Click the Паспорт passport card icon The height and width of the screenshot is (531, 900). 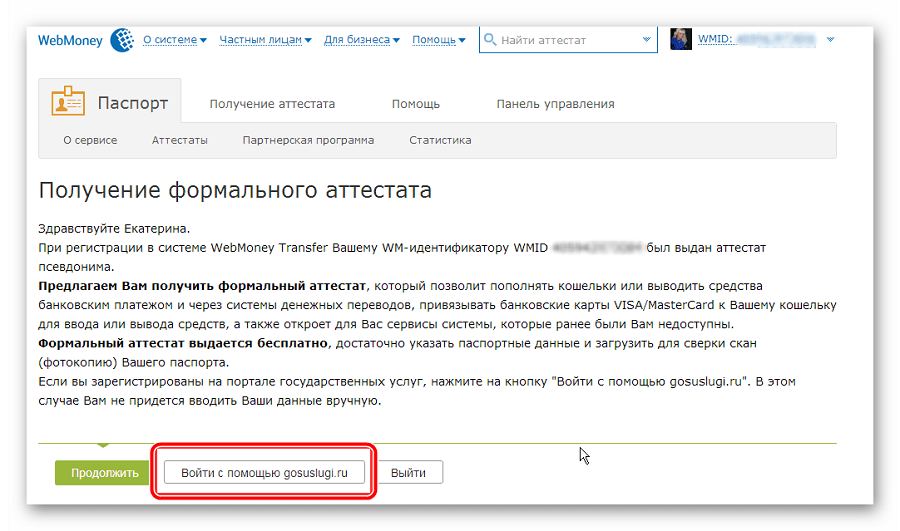[x=69, y=103]
